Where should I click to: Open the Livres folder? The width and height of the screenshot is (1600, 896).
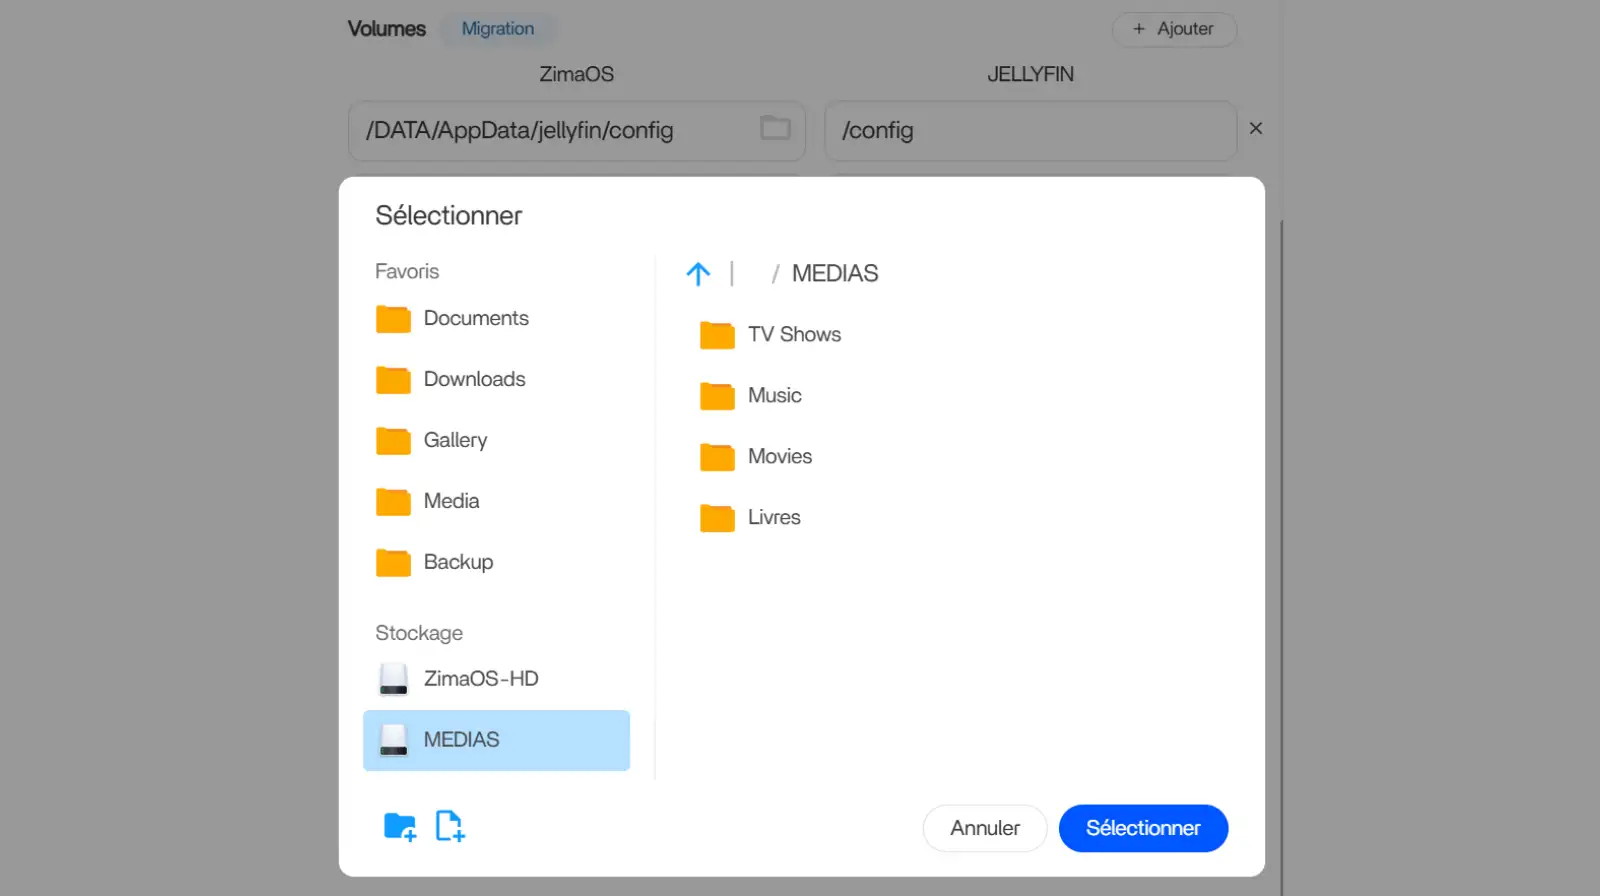point(773,518)
